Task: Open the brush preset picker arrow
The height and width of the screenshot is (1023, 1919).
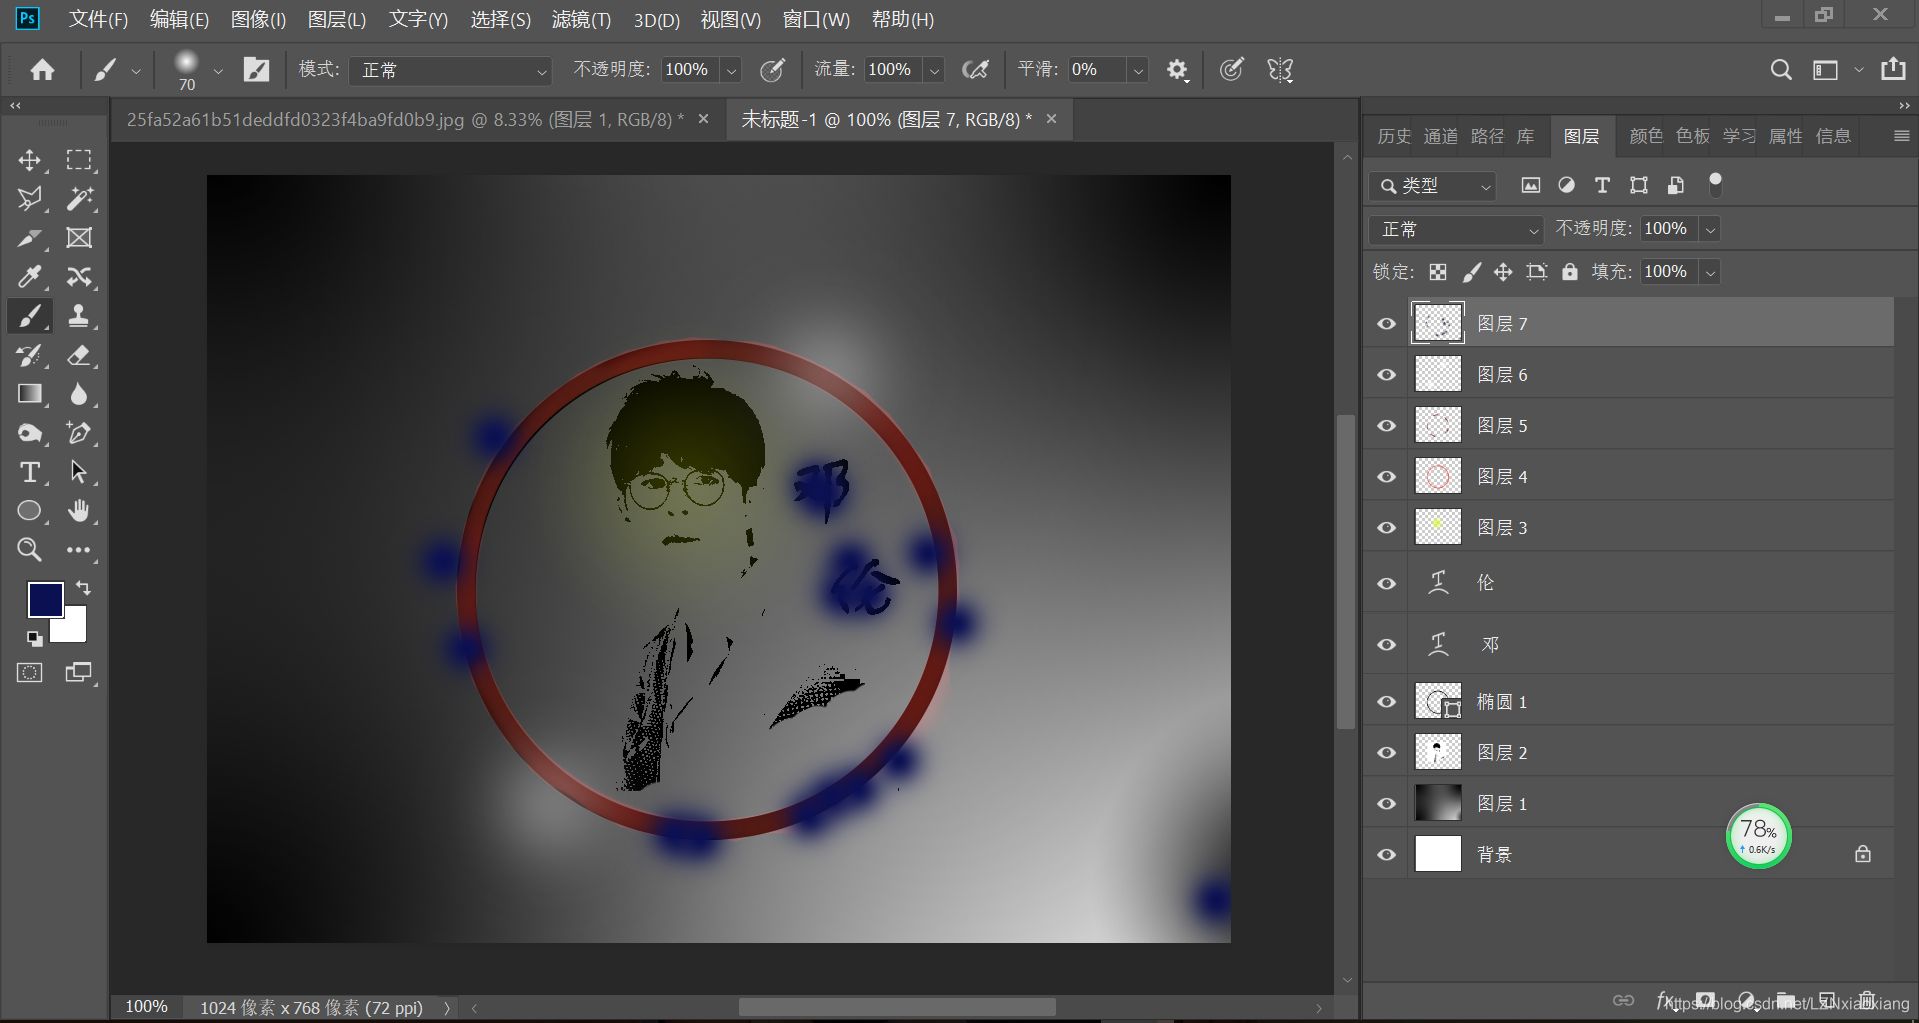Action: (x=218, y=71)
